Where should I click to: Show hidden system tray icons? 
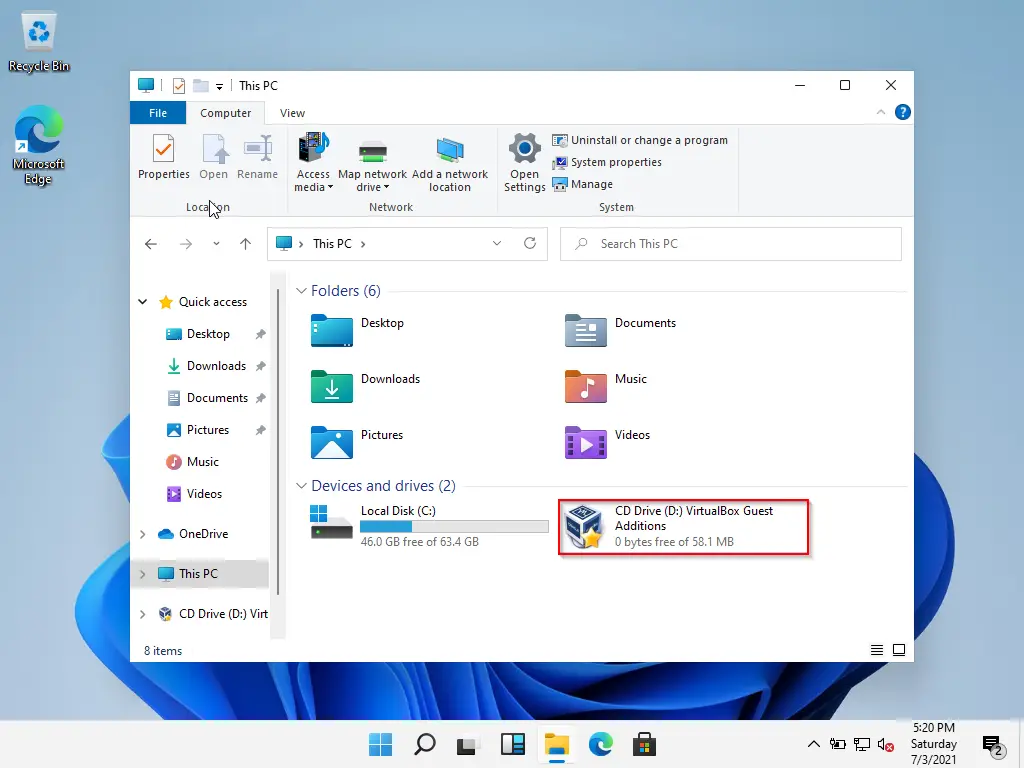pyautogui.click(x=814, y=744)
